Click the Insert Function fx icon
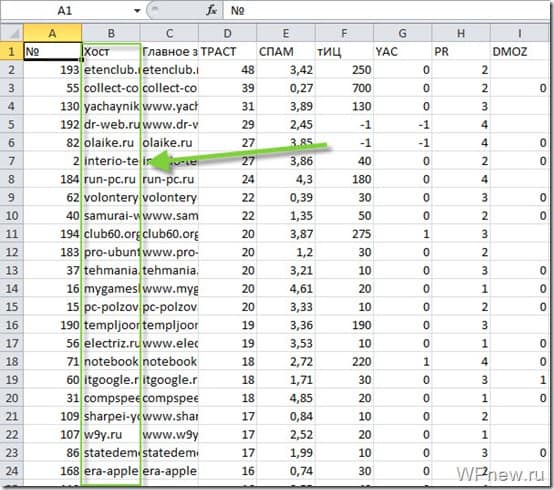This screenshot has width=554, height=490. click(x=212, y=11)
